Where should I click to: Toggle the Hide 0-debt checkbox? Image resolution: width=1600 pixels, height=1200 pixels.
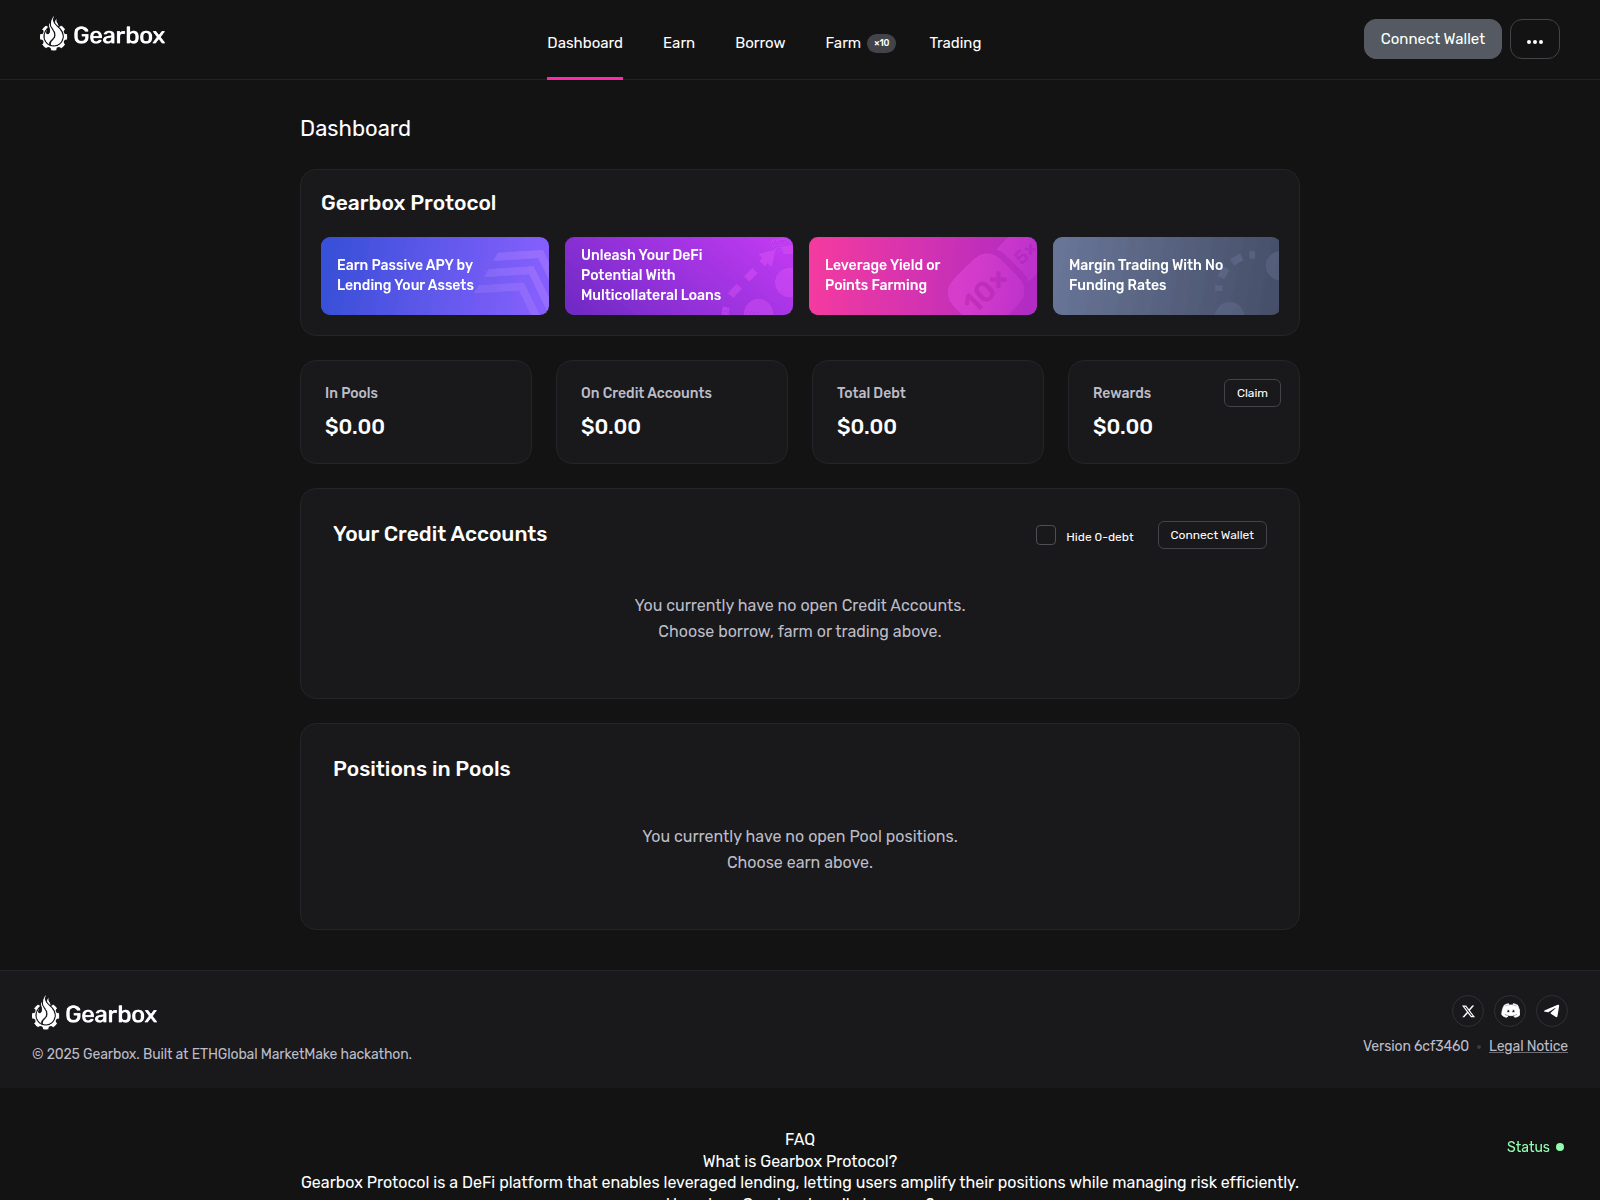[x=1046, y=535]
